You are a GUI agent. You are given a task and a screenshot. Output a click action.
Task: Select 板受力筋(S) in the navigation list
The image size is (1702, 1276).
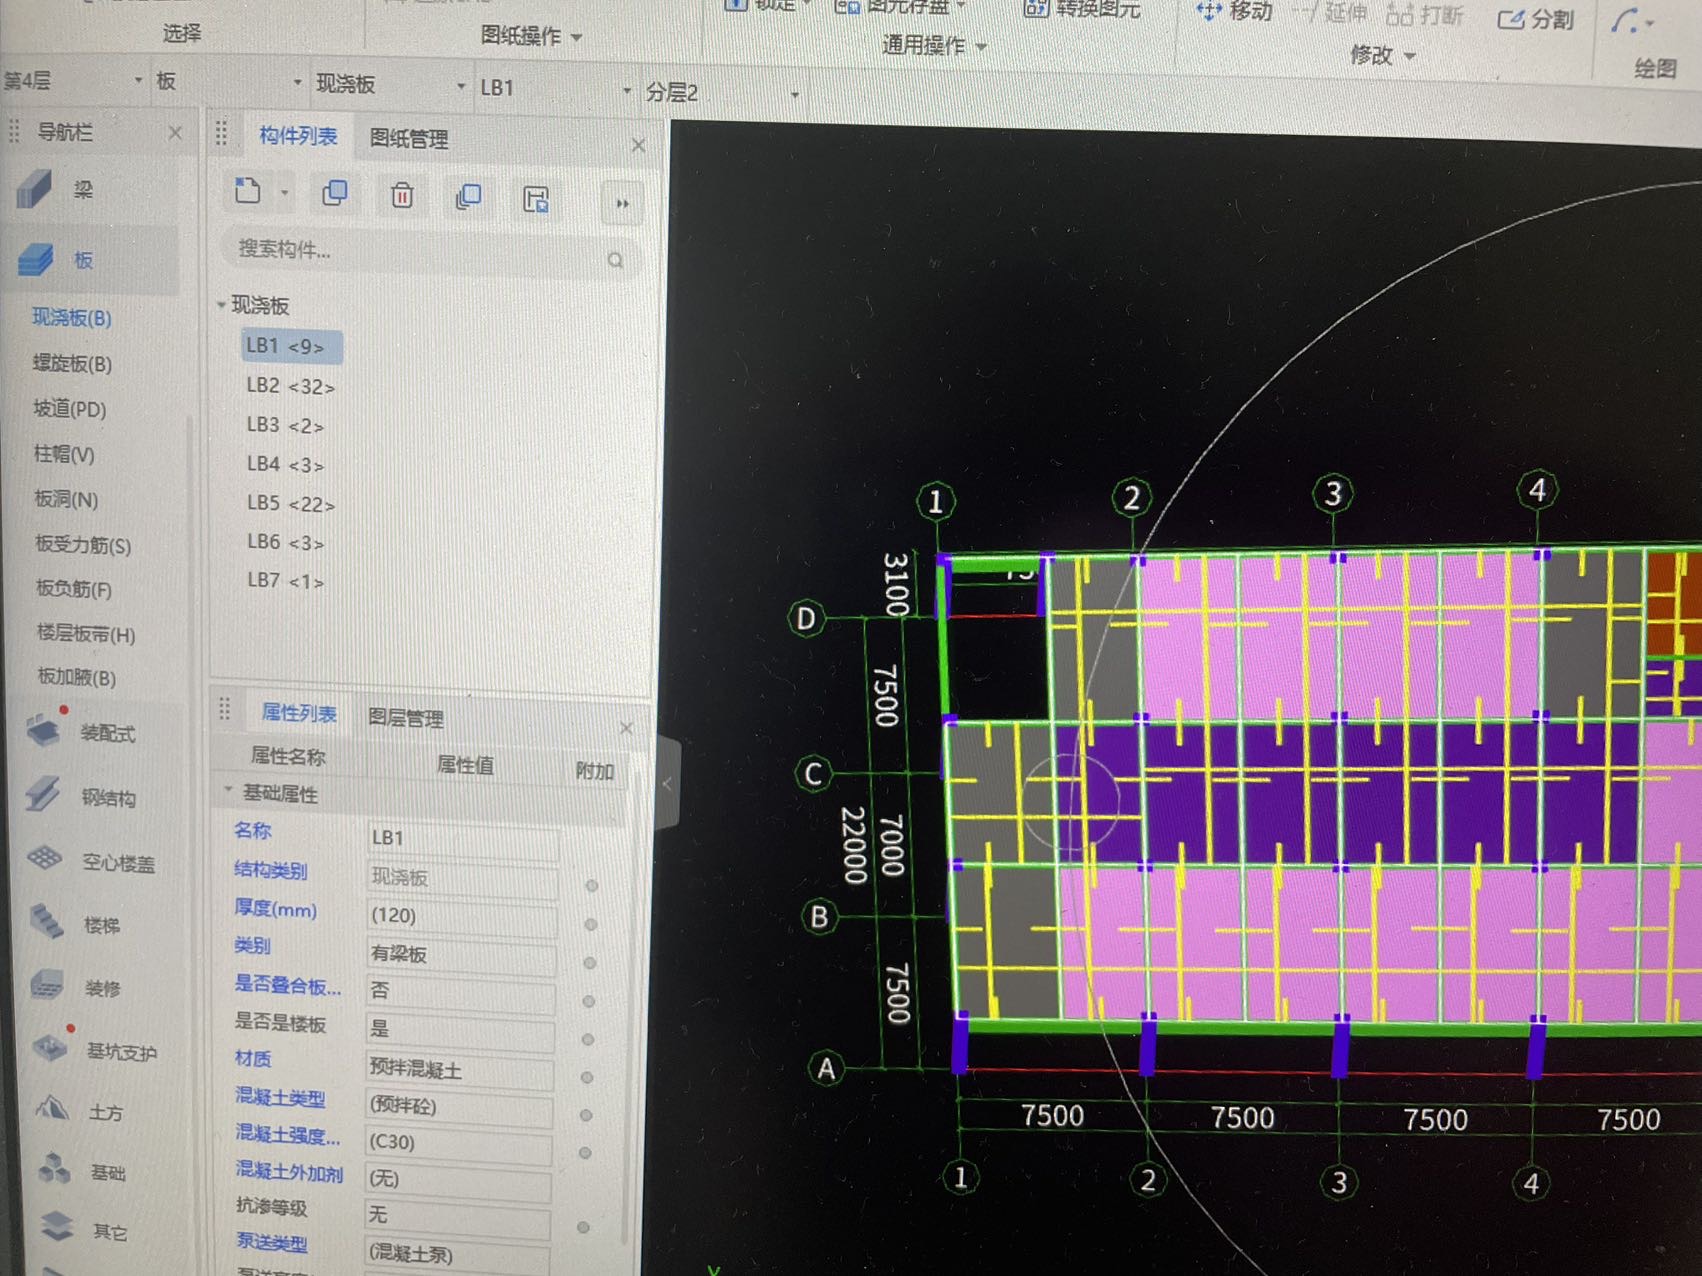pyautogui.click(x=83, y=545)
